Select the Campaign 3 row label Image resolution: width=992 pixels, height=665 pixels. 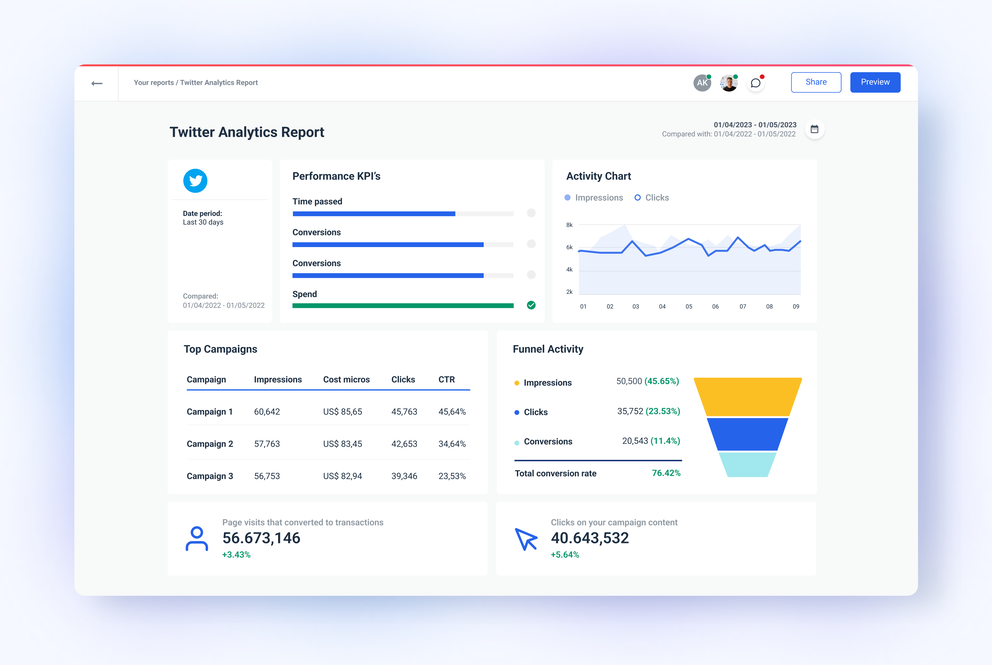[209, 476]
